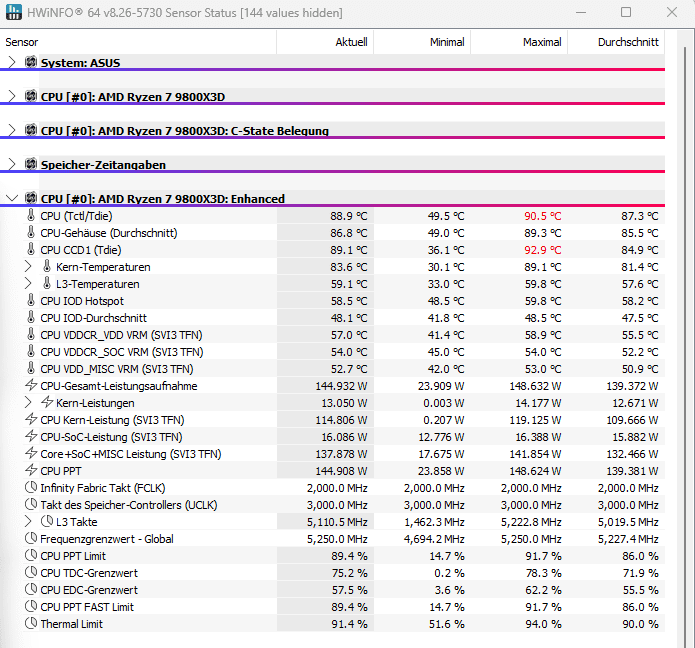Click the chip icon beside 9800X3D: Enhanced

coord(31,198)
